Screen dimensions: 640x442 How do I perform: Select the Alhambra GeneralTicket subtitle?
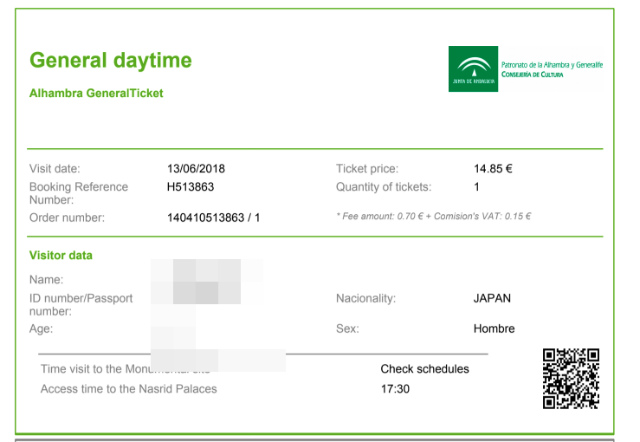pos(96,93)
